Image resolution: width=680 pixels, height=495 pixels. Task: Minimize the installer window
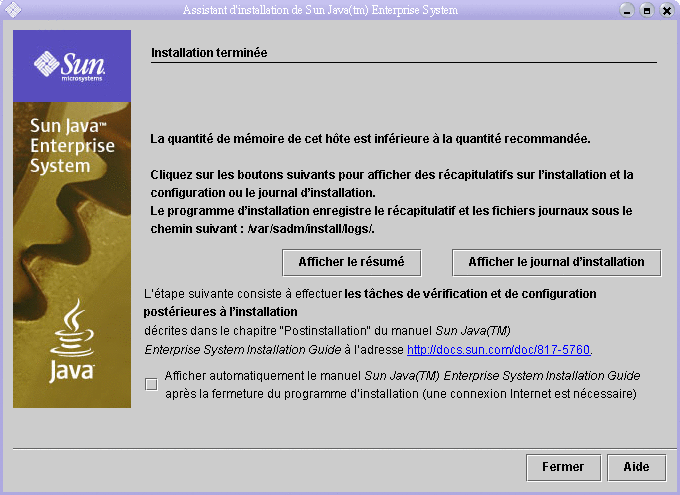click(x=627, y=10)
